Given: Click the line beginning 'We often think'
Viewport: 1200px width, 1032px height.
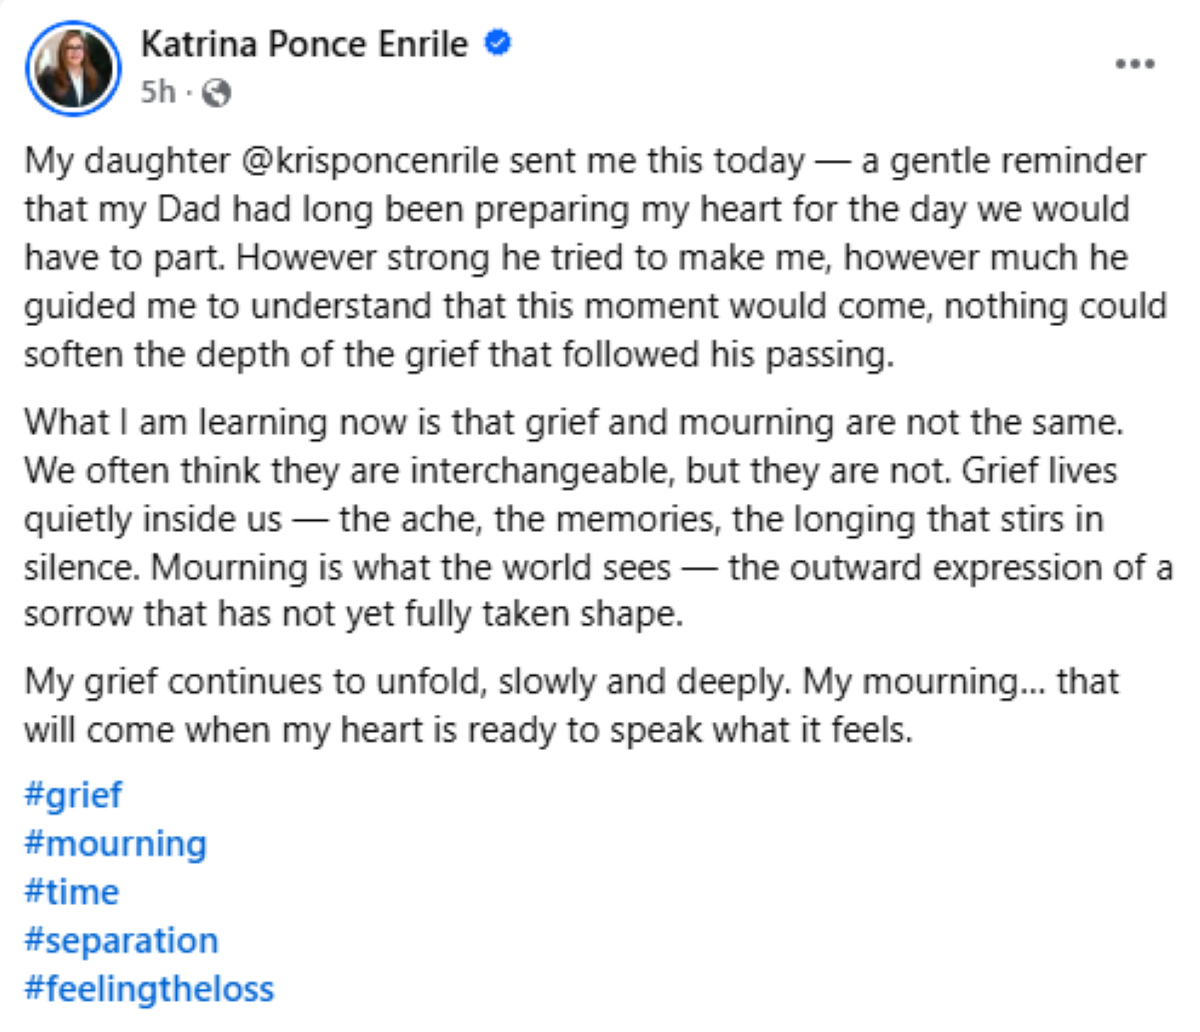Looking at the screenshot, I should point(570,469).
